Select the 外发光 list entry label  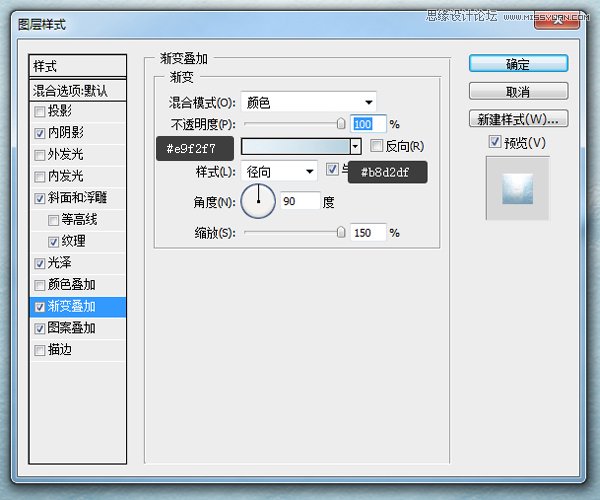[x=66, y=154]
